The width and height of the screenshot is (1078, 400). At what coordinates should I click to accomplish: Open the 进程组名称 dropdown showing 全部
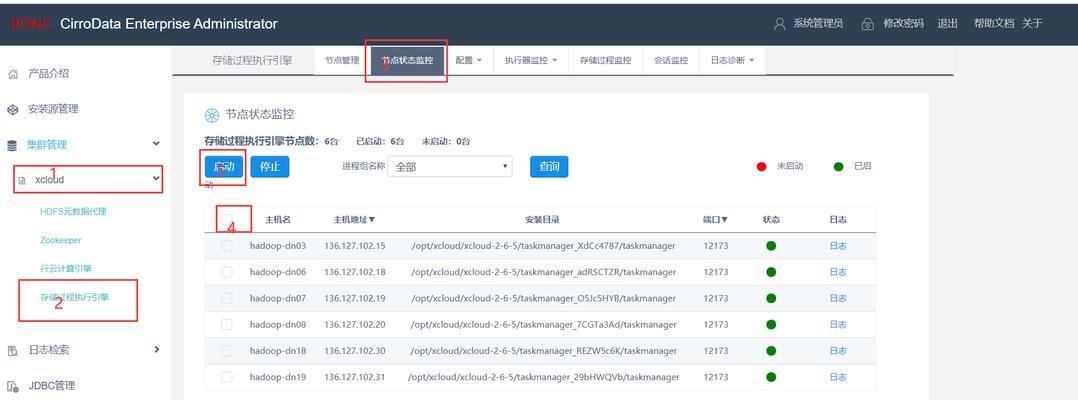pyautogui.click(x=450, y=167)
